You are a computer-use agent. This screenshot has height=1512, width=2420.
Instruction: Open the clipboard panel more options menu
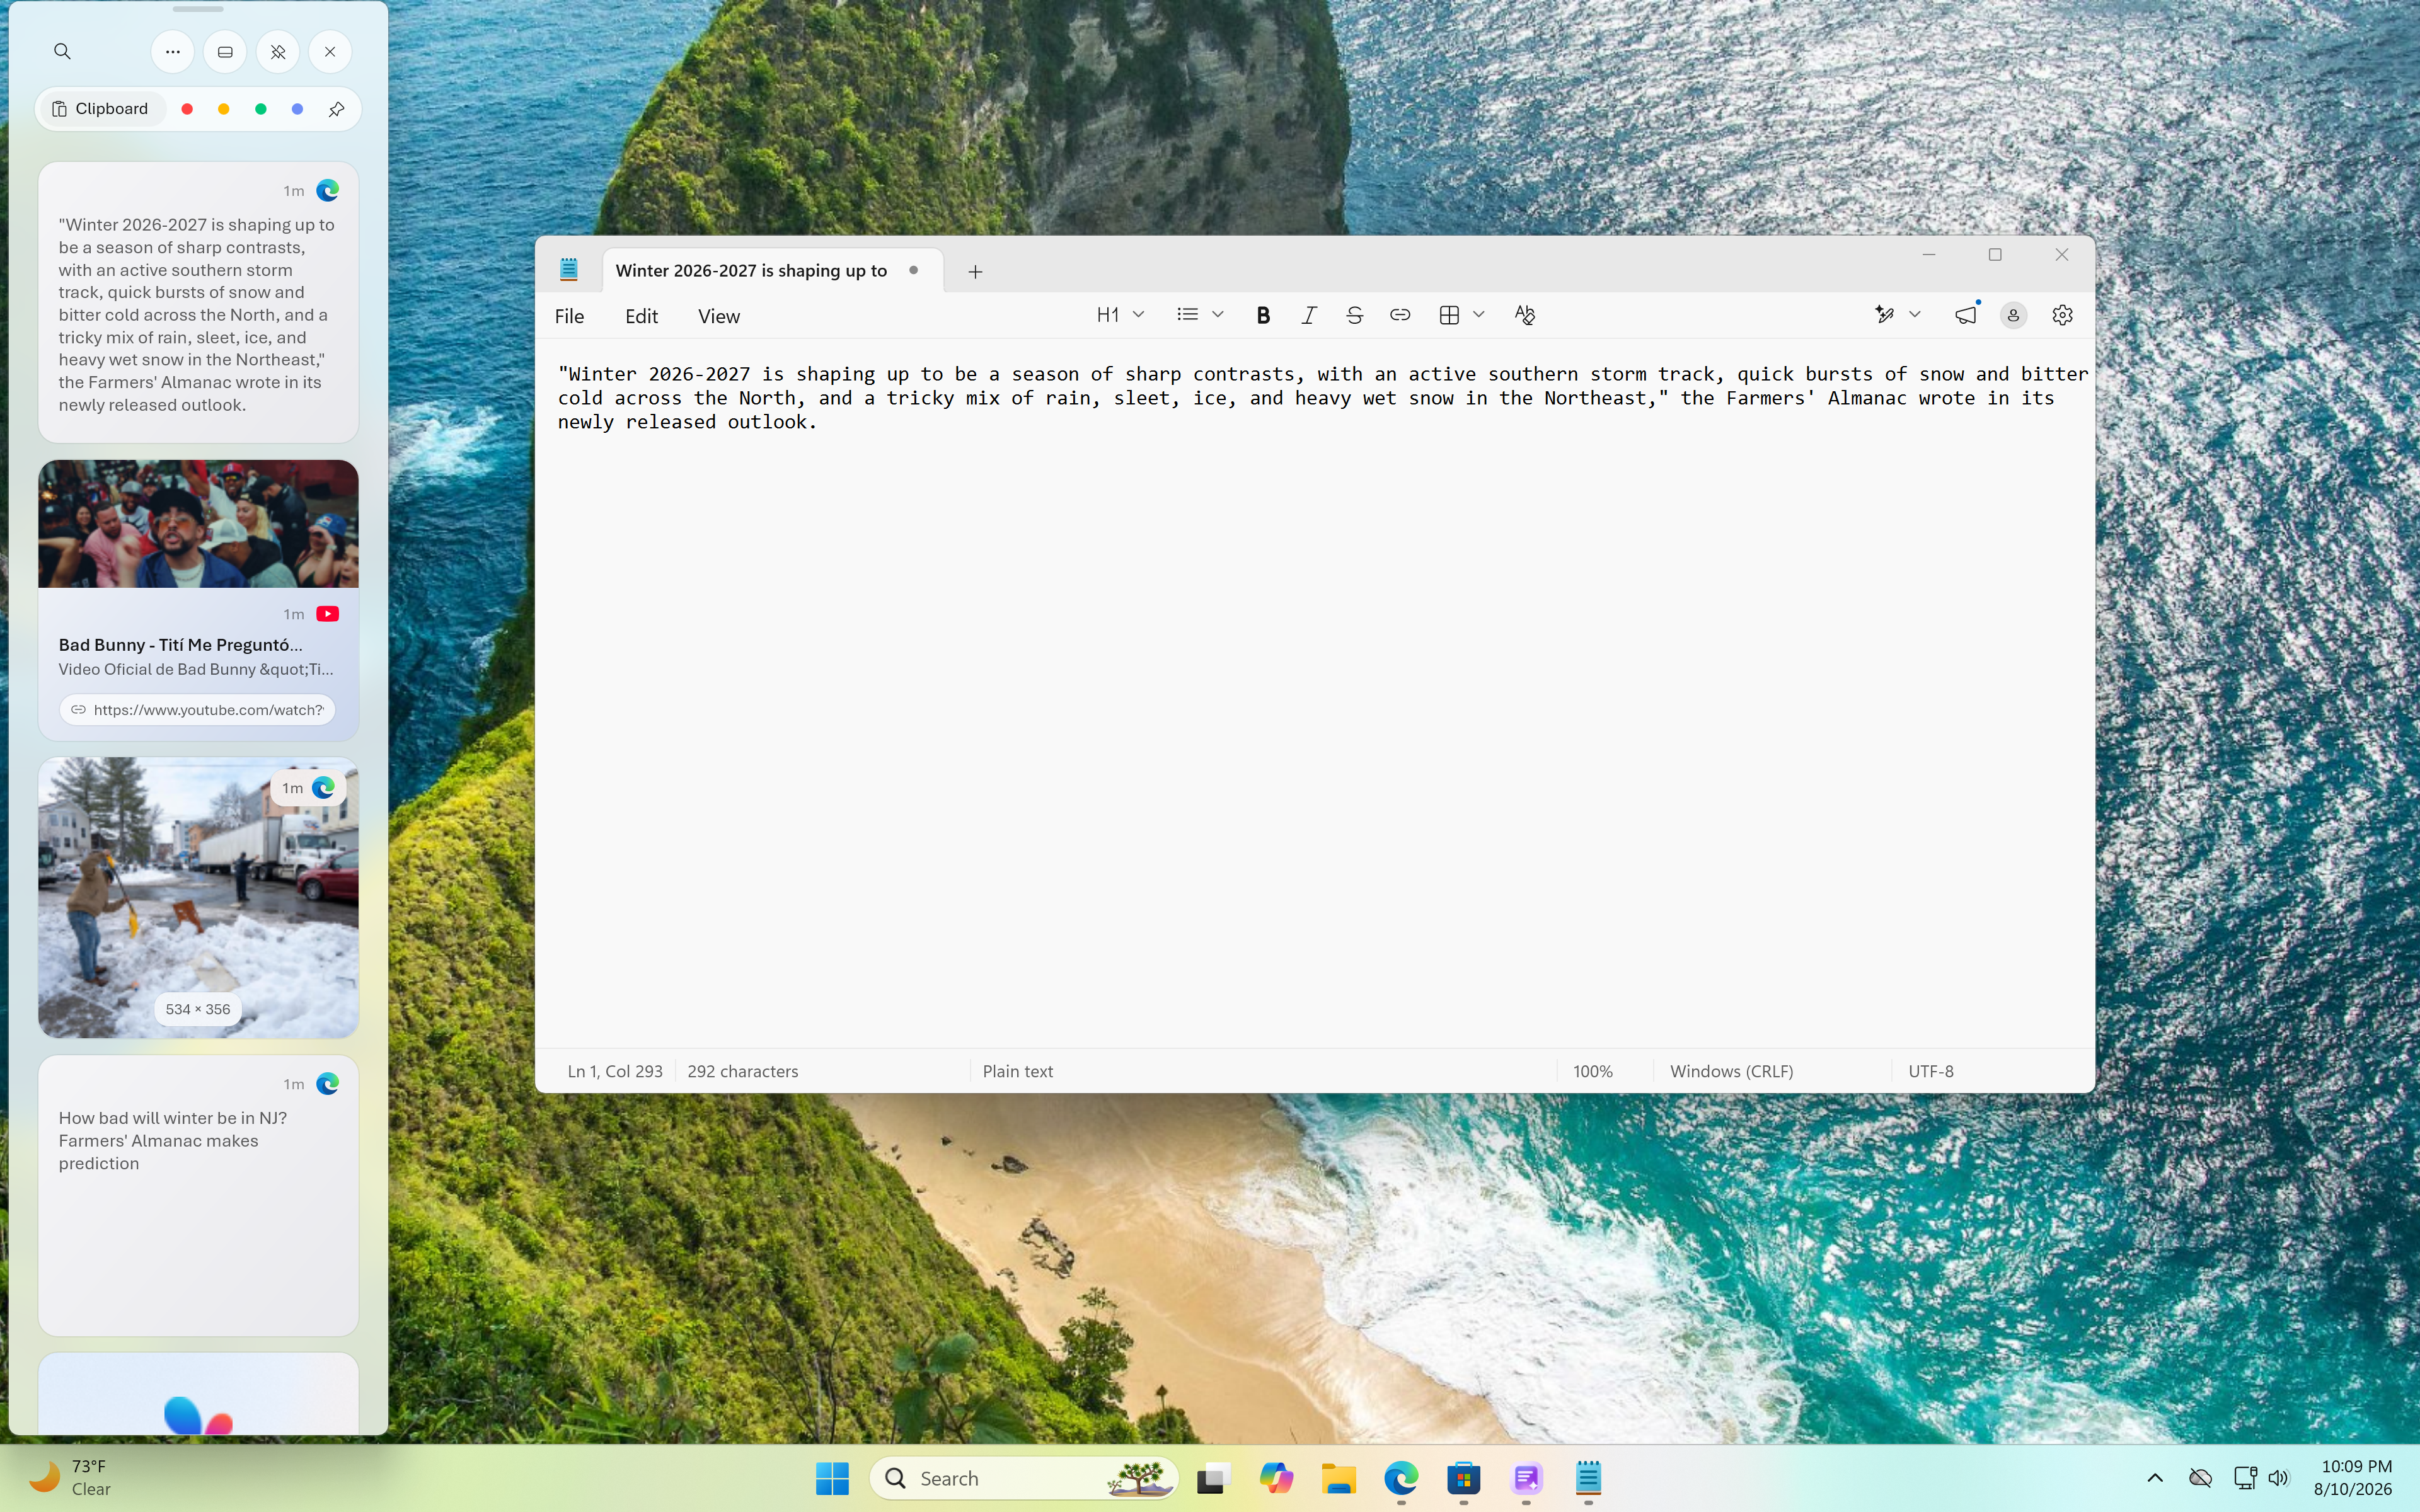tap(173, 51)
